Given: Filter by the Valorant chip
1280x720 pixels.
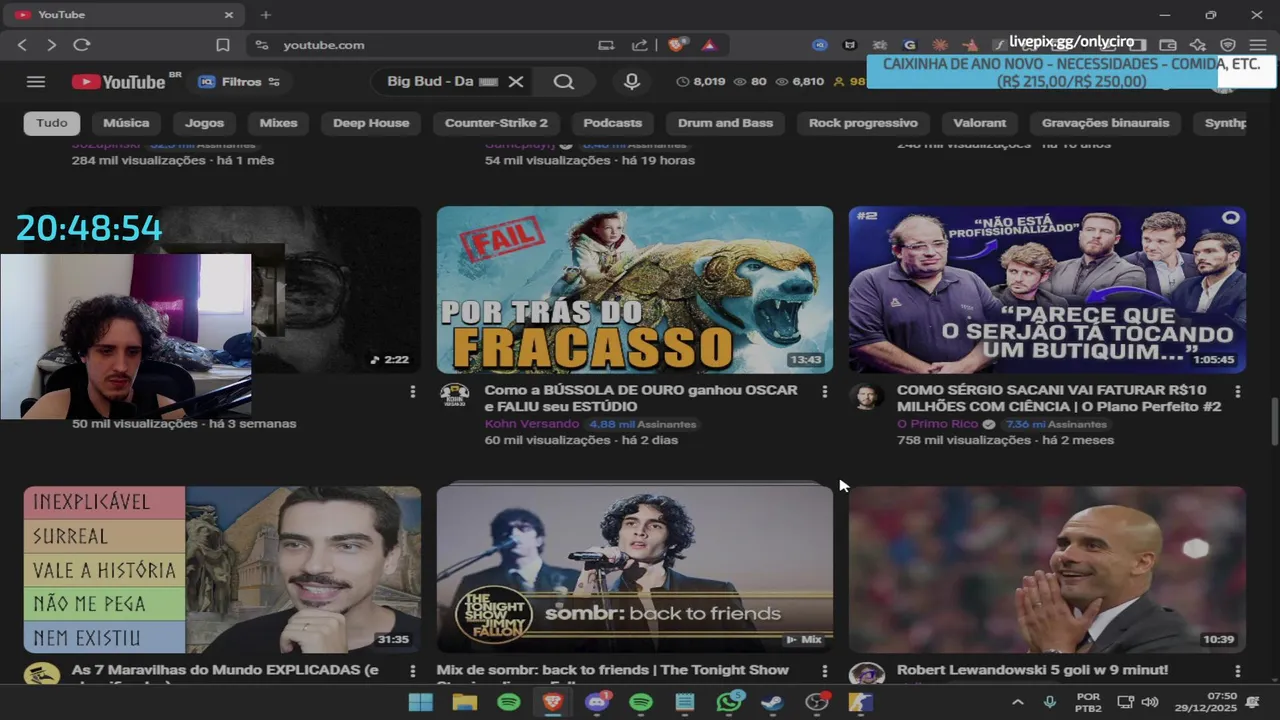Looking at the screenshot, I should click(x=980, y=123).
